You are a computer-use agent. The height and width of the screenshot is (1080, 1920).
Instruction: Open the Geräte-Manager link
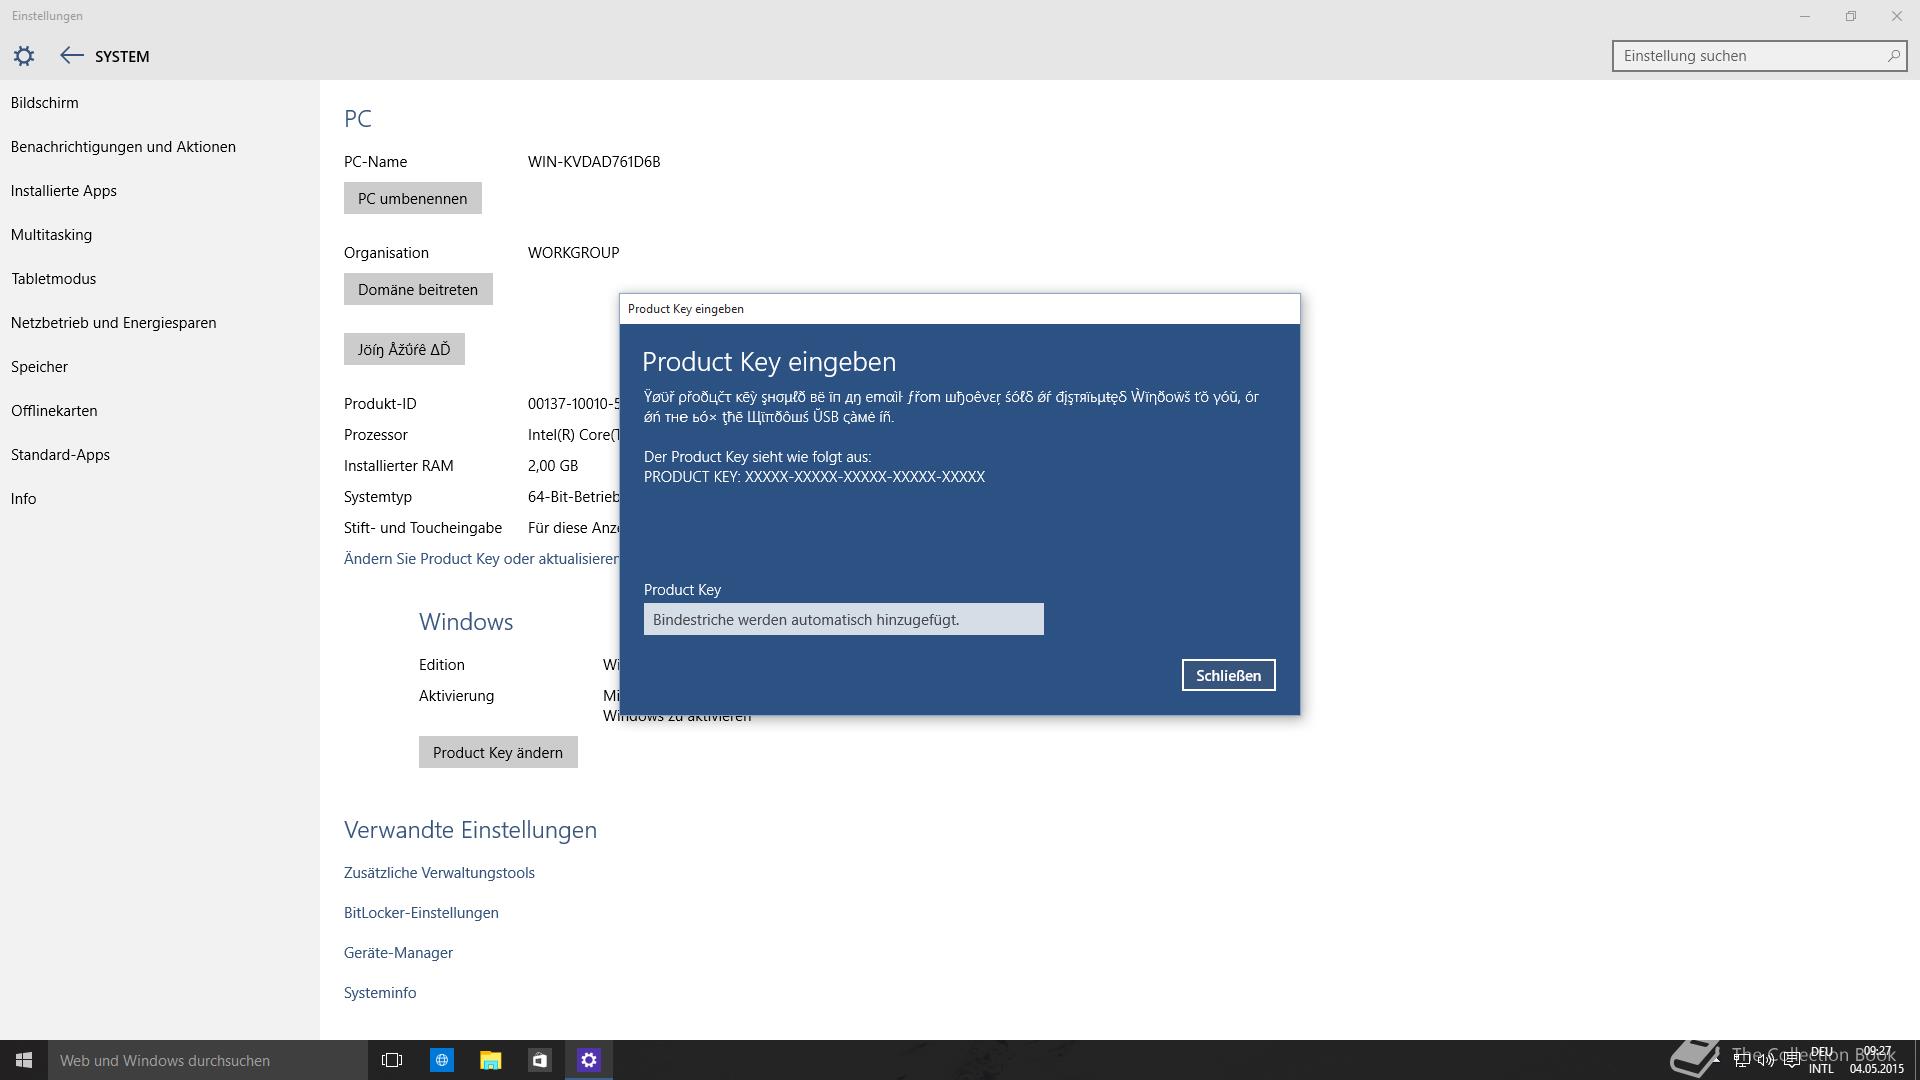point(398,953)
